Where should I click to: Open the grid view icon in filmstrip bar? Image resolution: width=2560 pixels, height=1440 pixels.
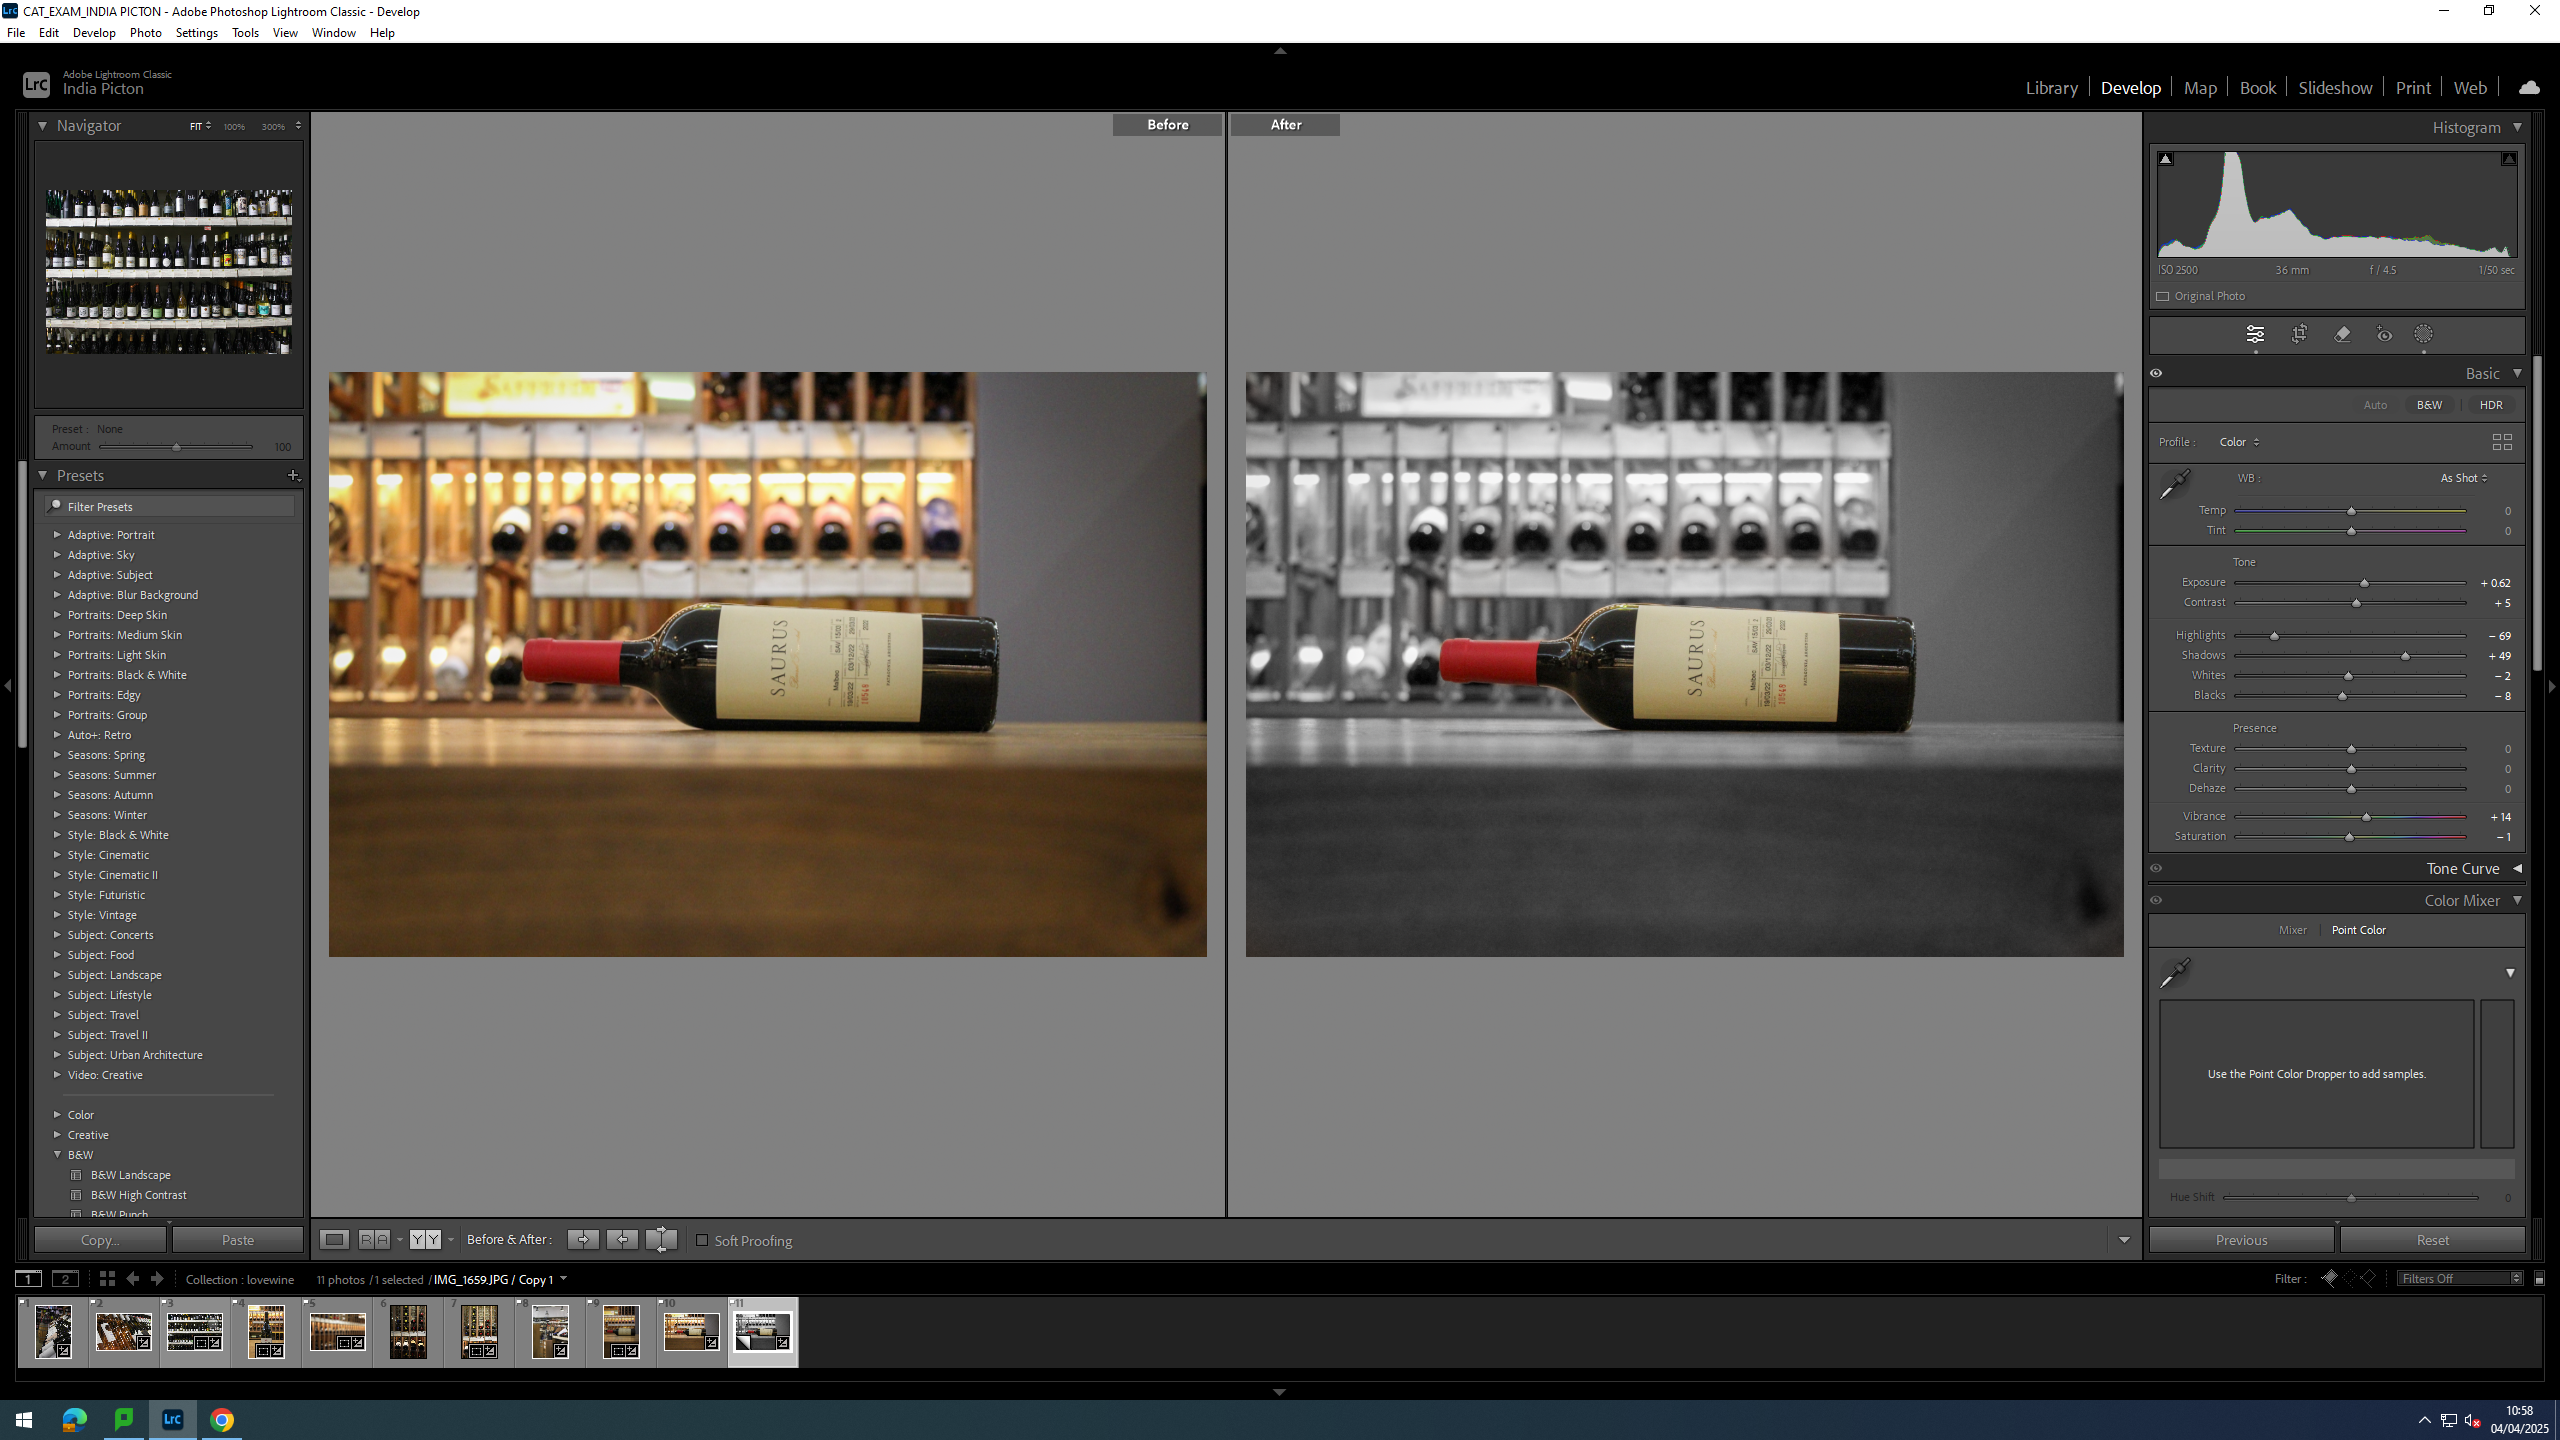107,1279
